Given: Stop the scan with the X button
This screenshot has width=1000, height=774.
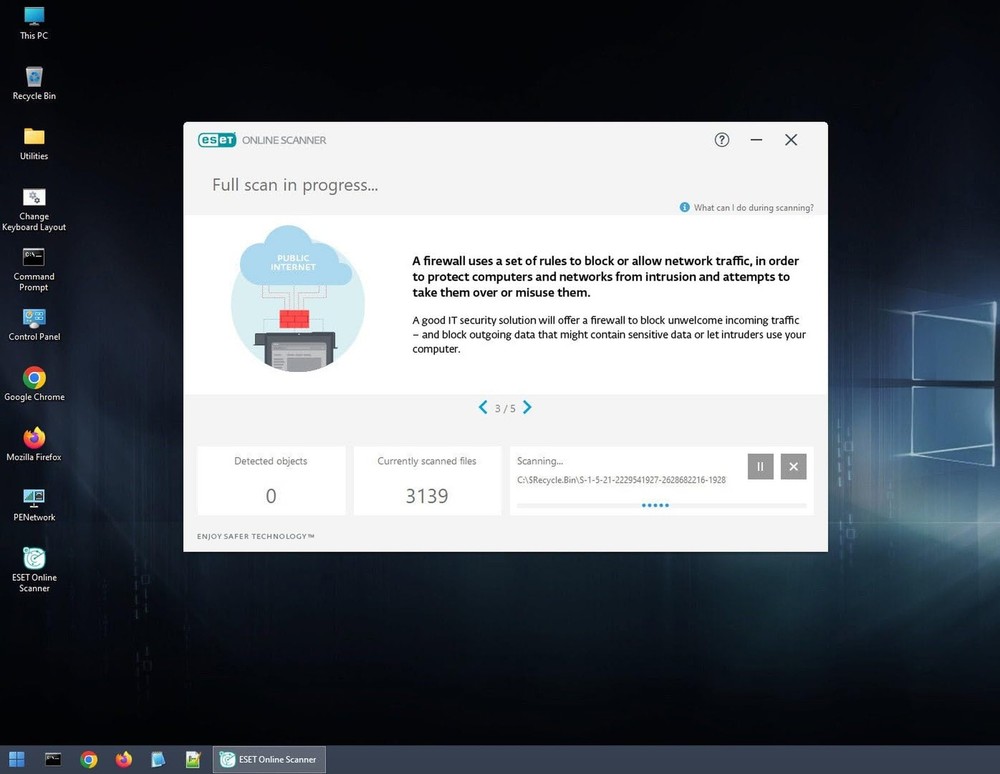Looking at the screenshot, I should tap(793, 466).
